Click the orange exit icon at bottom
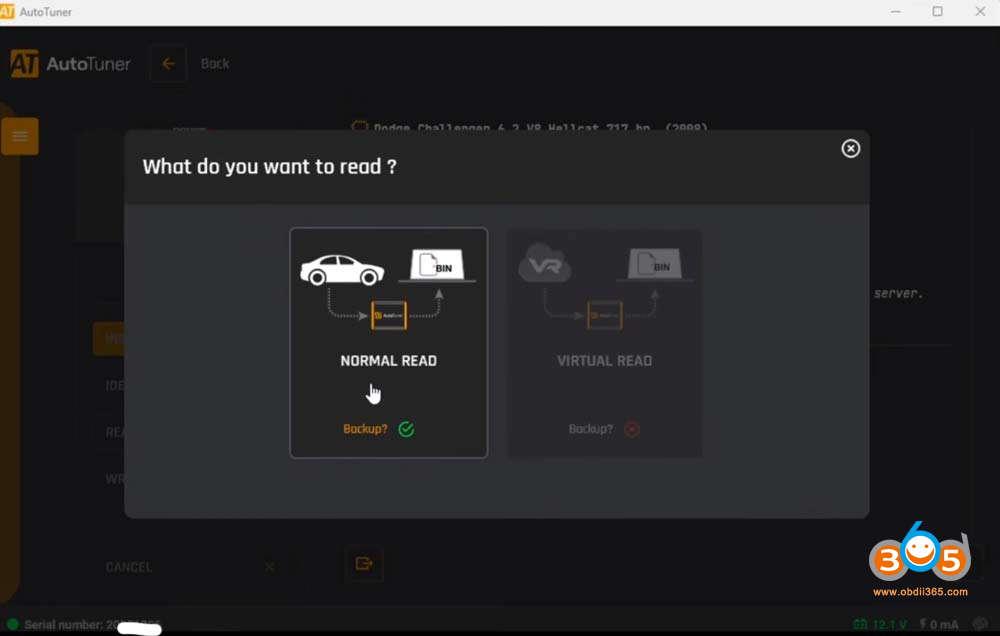Image resolution: width=1000 pixels, height=636 pixels. point(364,563)
